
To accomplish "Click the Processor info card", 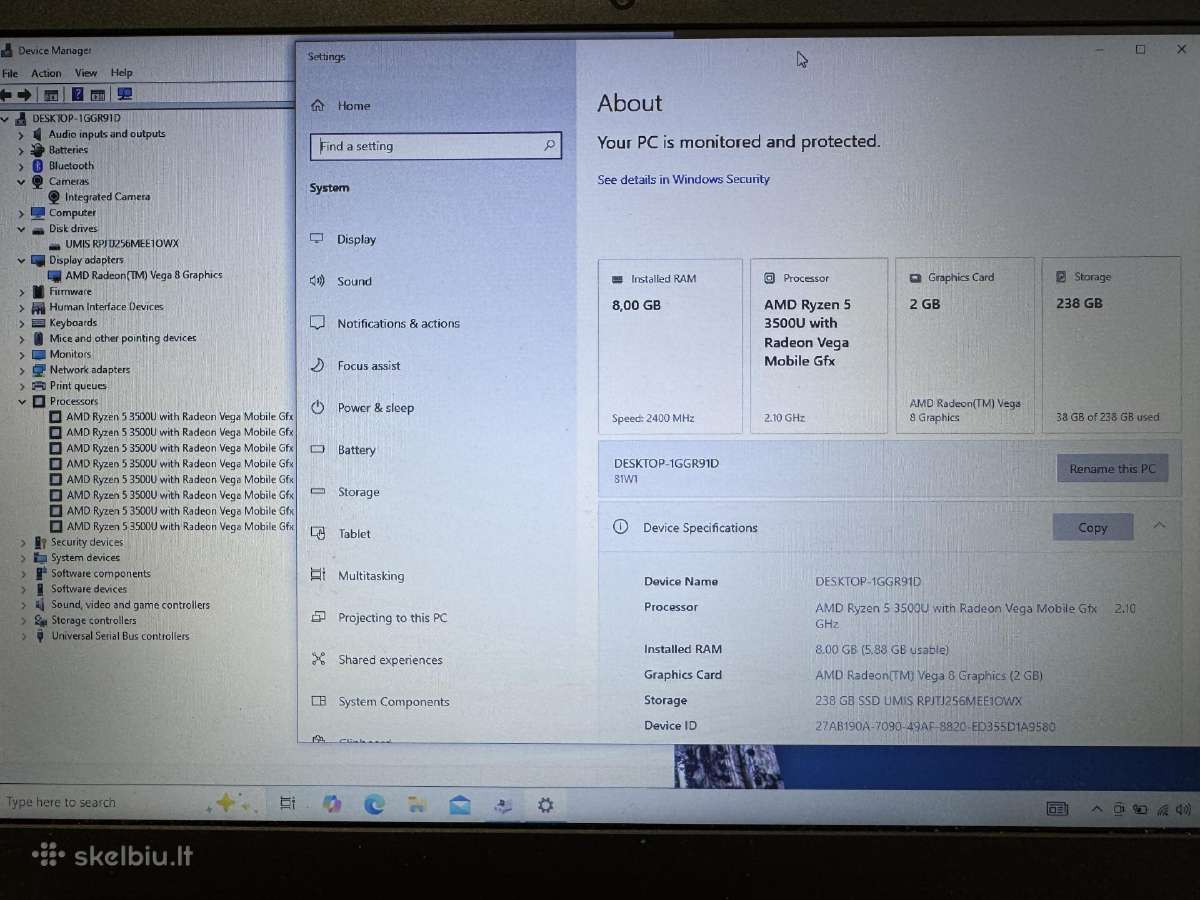I will [819, 346].
